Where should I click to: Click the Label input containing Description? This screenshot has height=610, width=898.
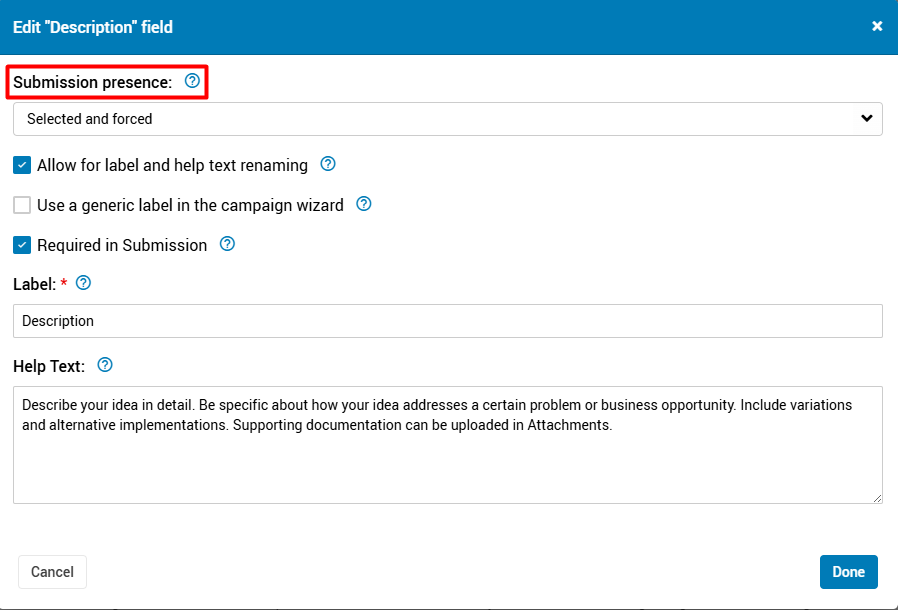[x=448, y=321]
